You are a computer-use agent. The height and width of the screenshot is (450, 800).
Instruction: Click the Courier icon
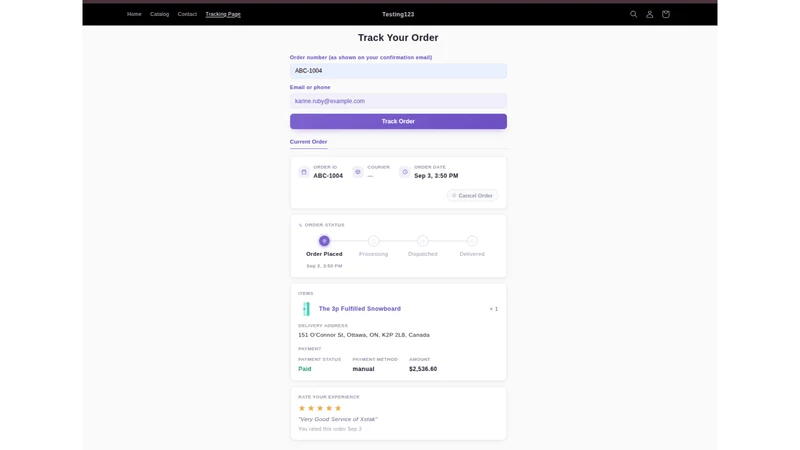tap(358, 172)
